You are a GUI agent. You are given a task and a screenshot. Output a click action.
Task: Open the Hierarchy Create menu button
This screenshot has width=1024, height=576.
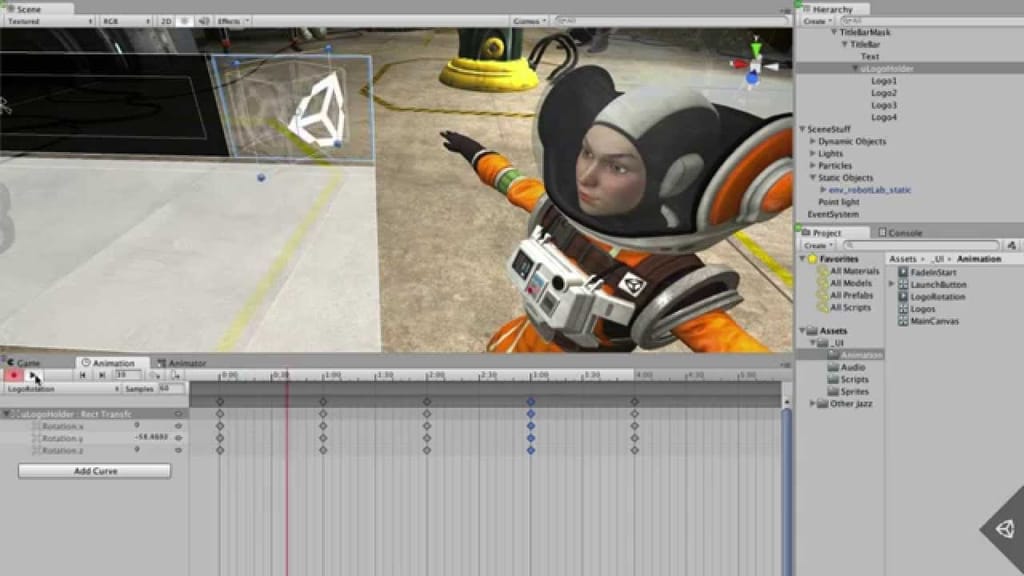pyautogui.click(x=817, y=21)
